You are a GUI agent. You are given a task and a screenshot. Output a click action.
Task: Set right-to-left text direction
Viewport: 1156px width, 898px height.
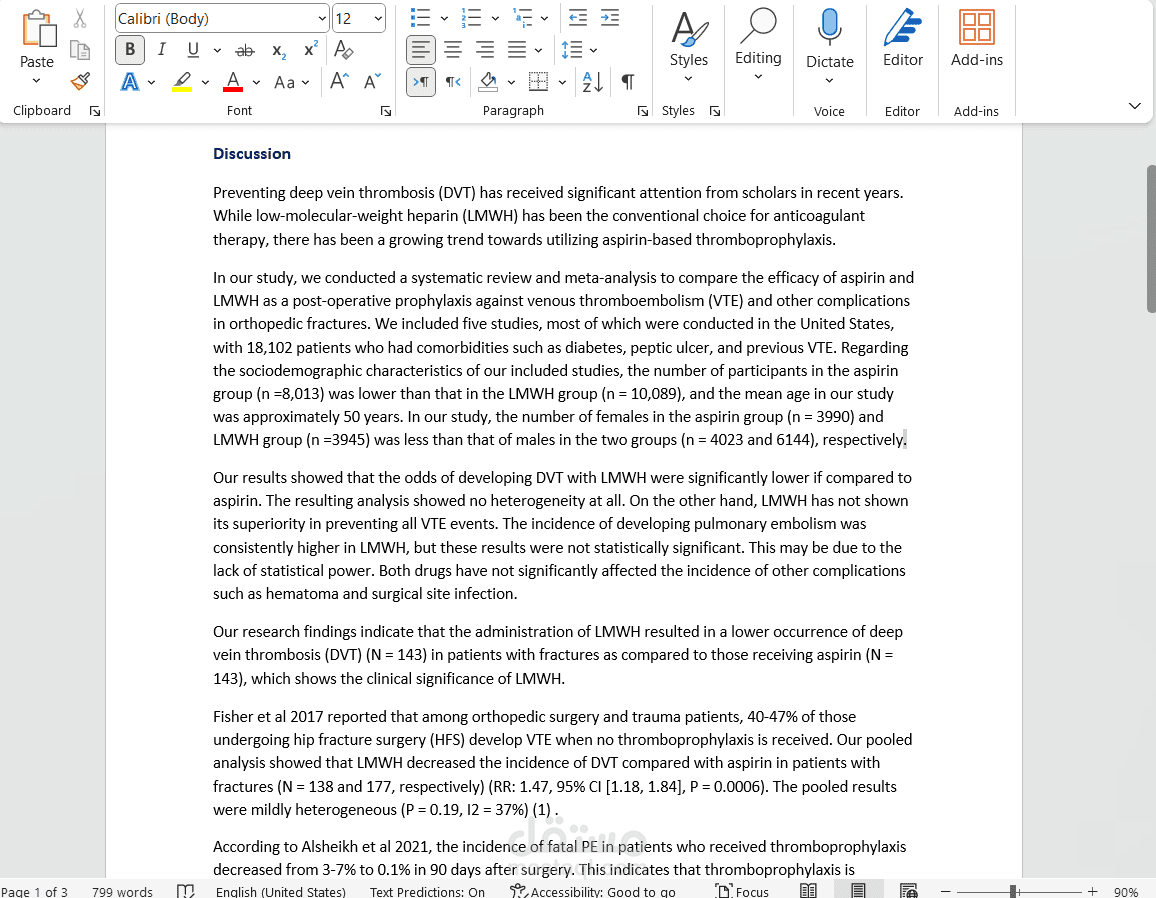tap(453, 82)
